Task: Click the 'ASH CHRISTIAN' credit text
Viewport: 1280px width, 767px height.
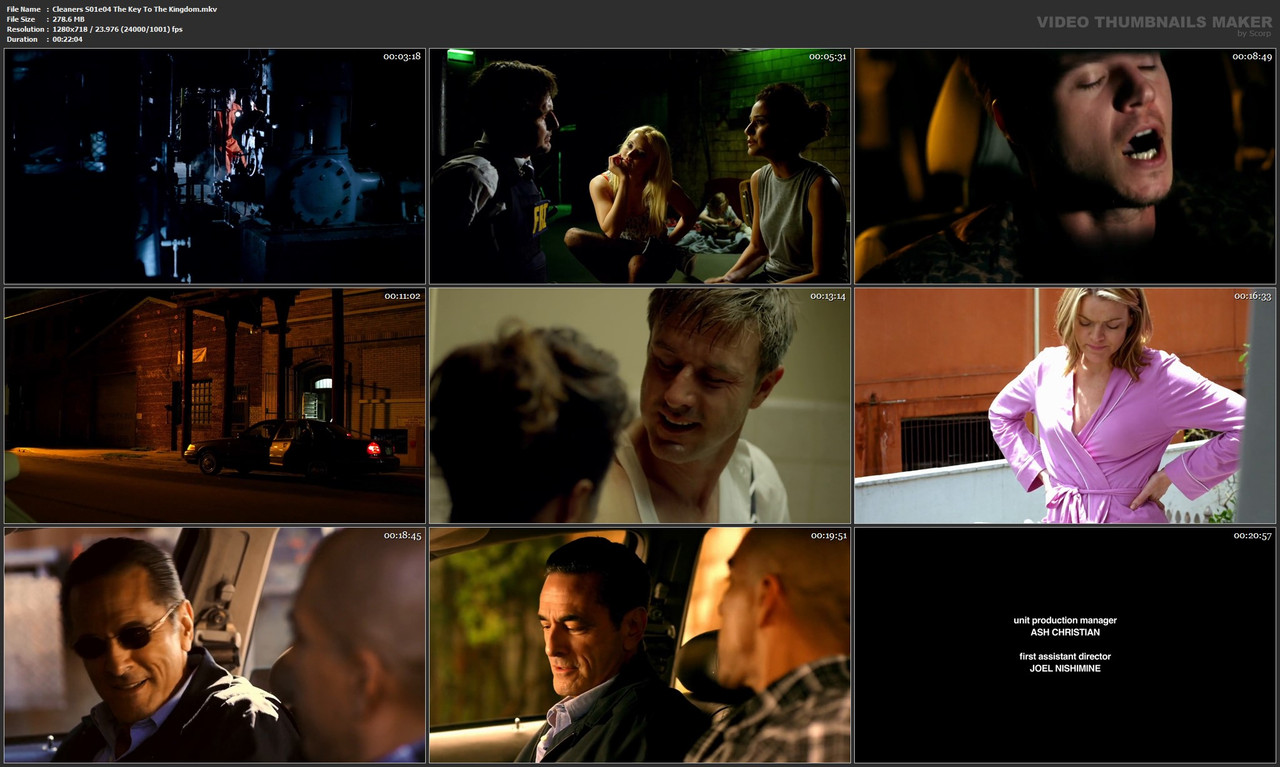Action: tap(1065, 632)
